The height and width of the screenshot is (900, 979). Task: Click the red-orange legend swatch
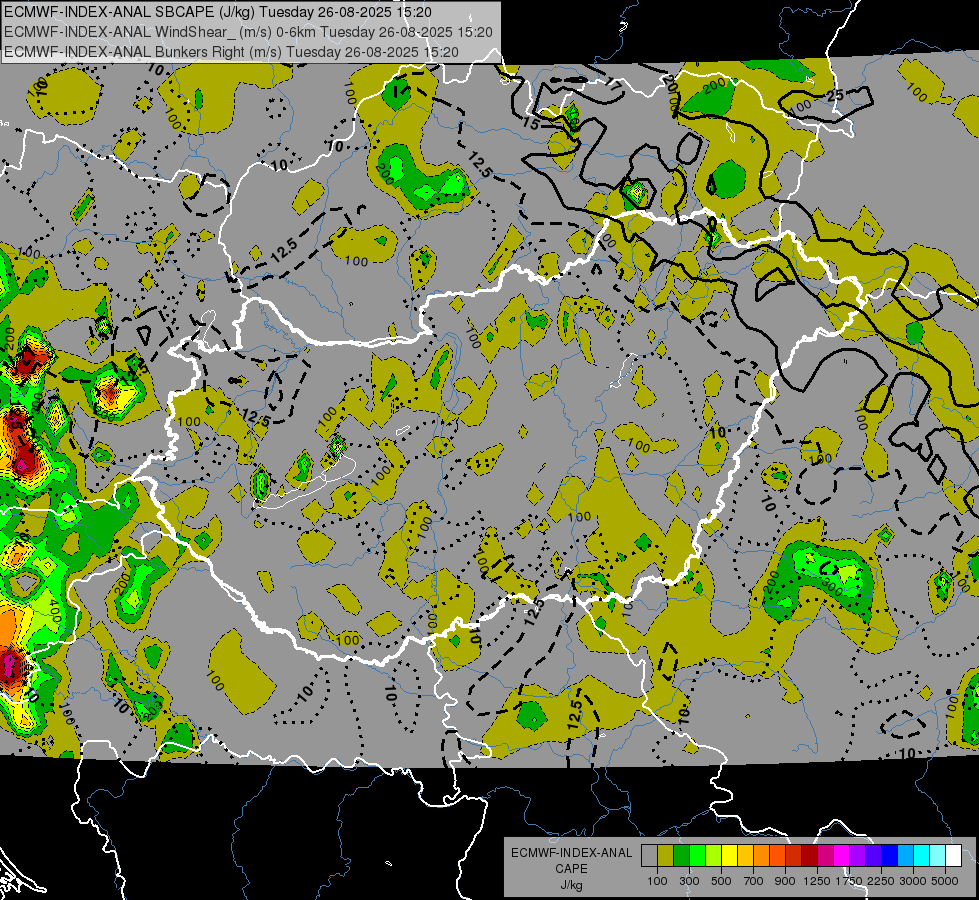[777, 856]
